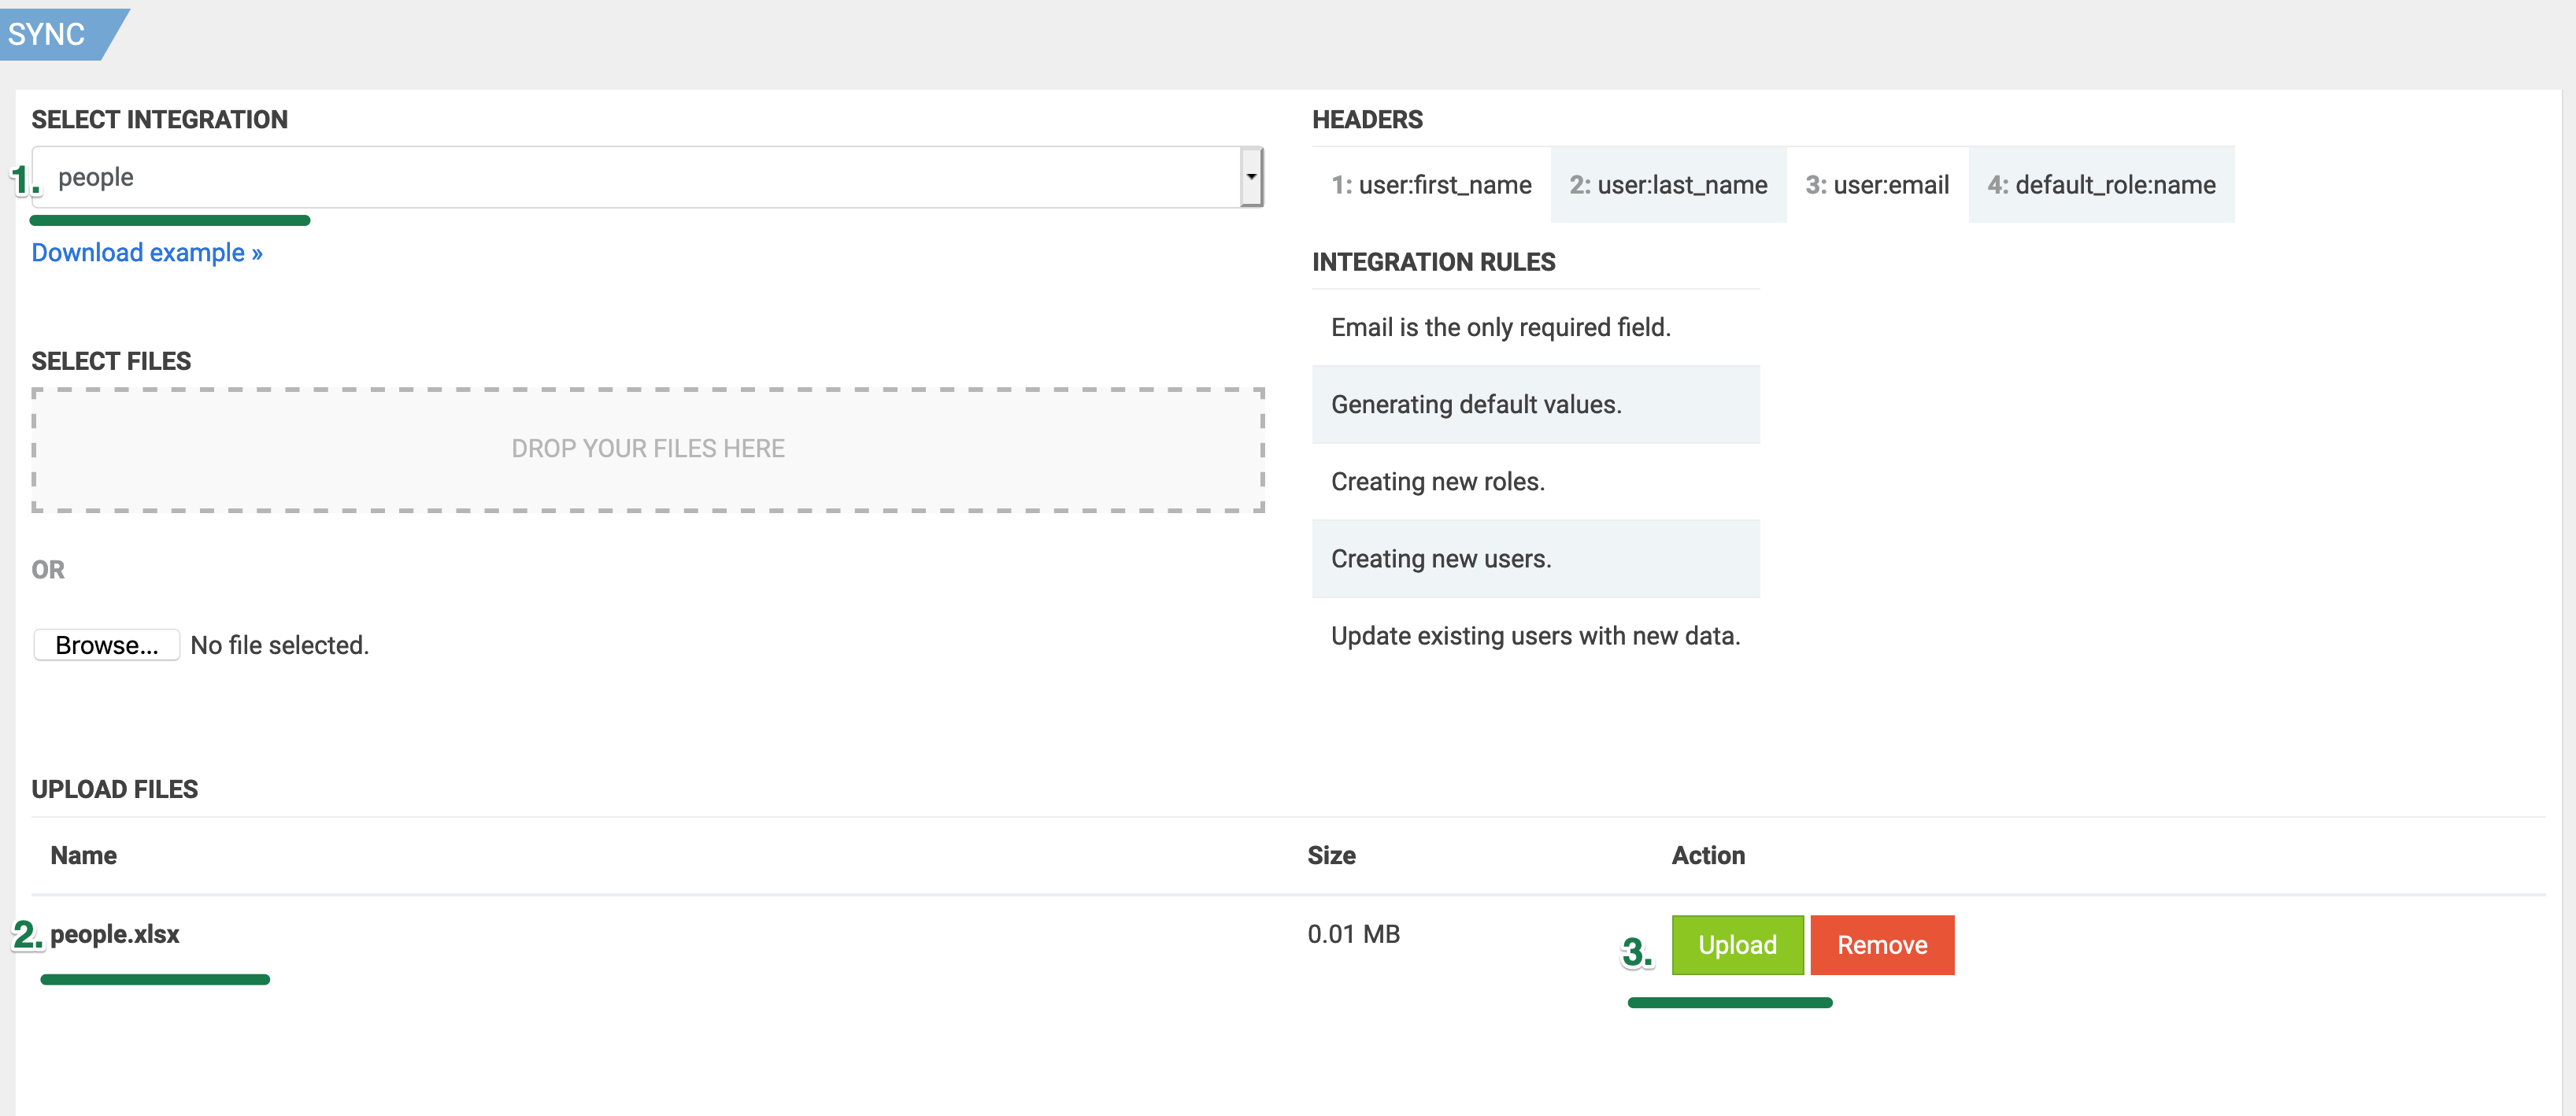Click 'Email is the only required field' rule
Image resolution: width=2576 pixels, height=1116 pixels.
(x=1500, y=328)
